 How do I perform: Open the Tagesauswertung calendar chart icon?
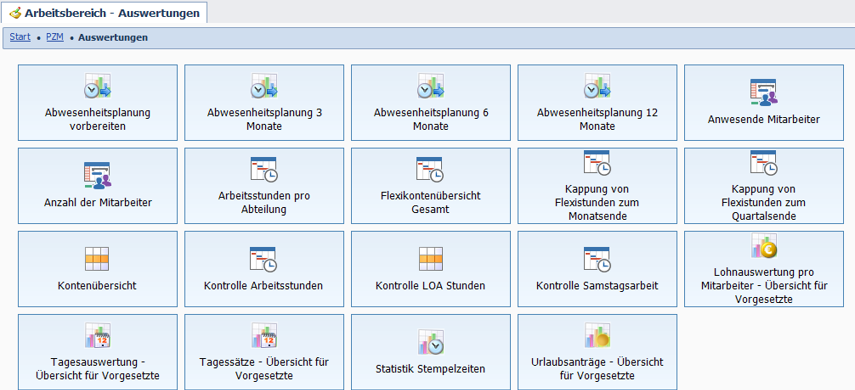tap(98, 335)
